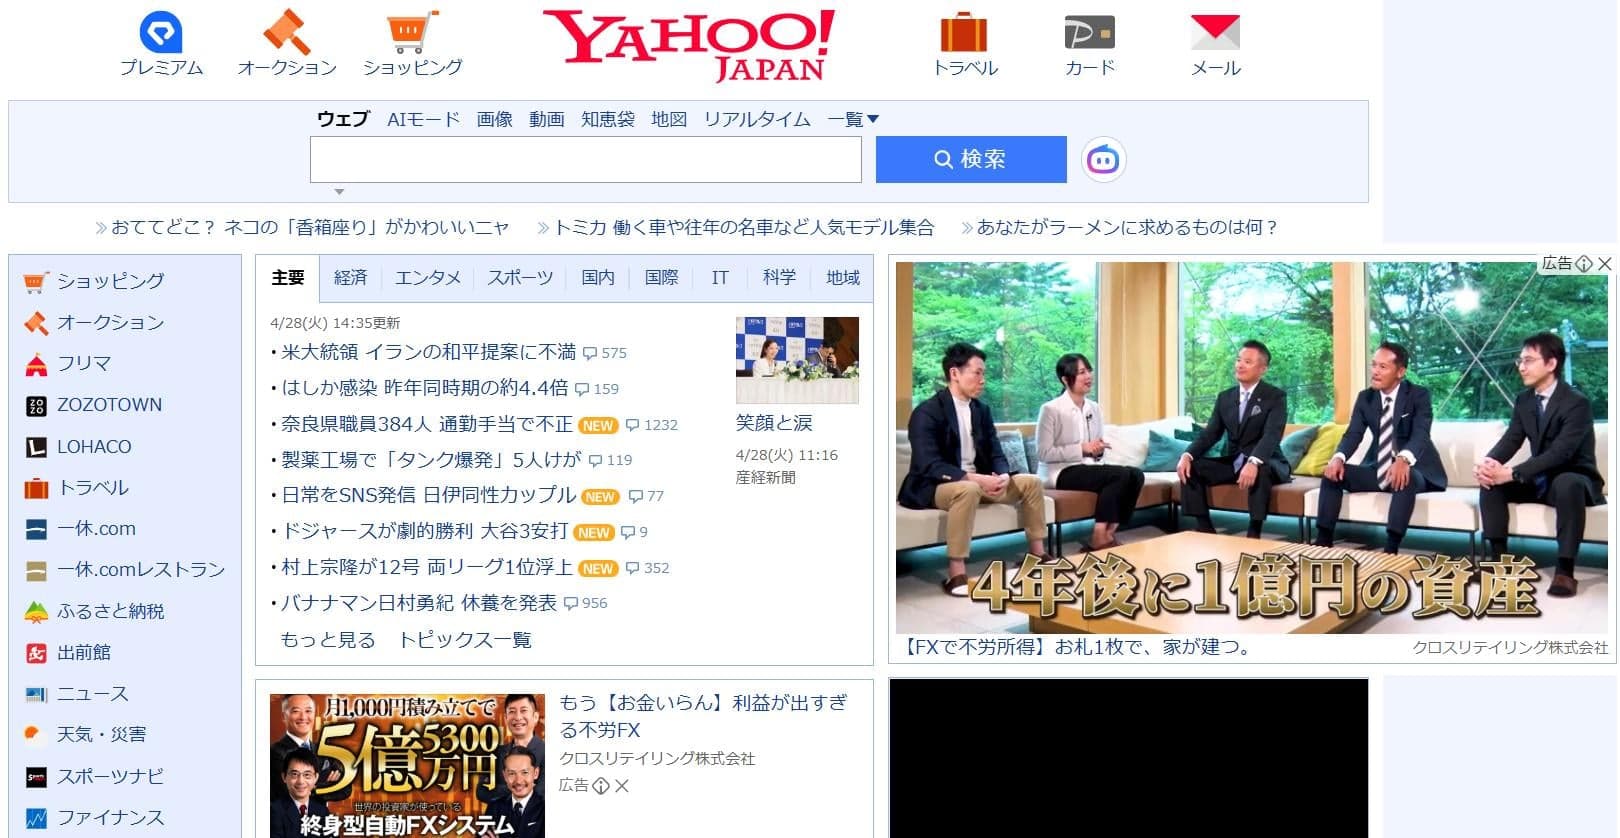This screenshot has width=1620, height=838.
Task: Open headline 米大統領 イランの和平提案に不満
Action: point(428,352)
